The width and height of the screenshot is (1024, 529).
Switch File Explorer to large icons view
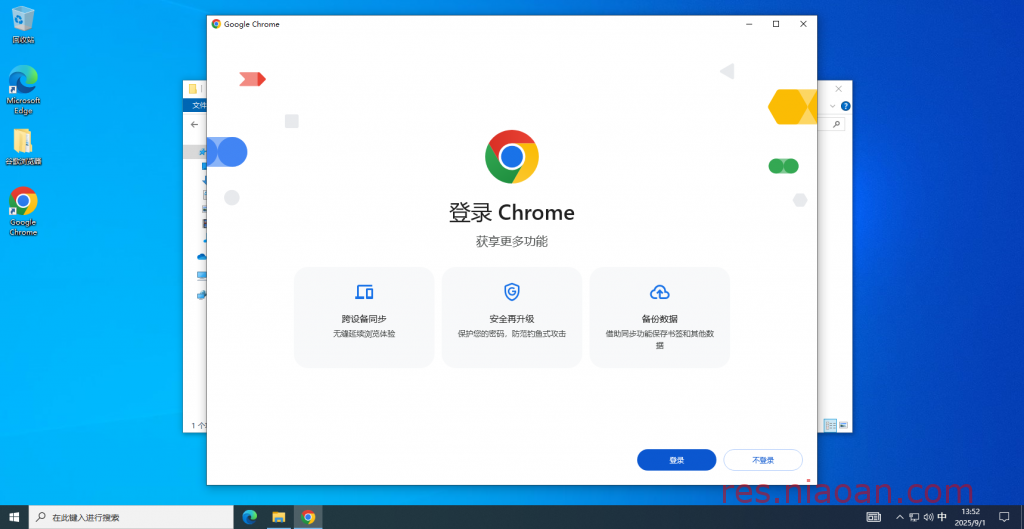click(843, 425)
